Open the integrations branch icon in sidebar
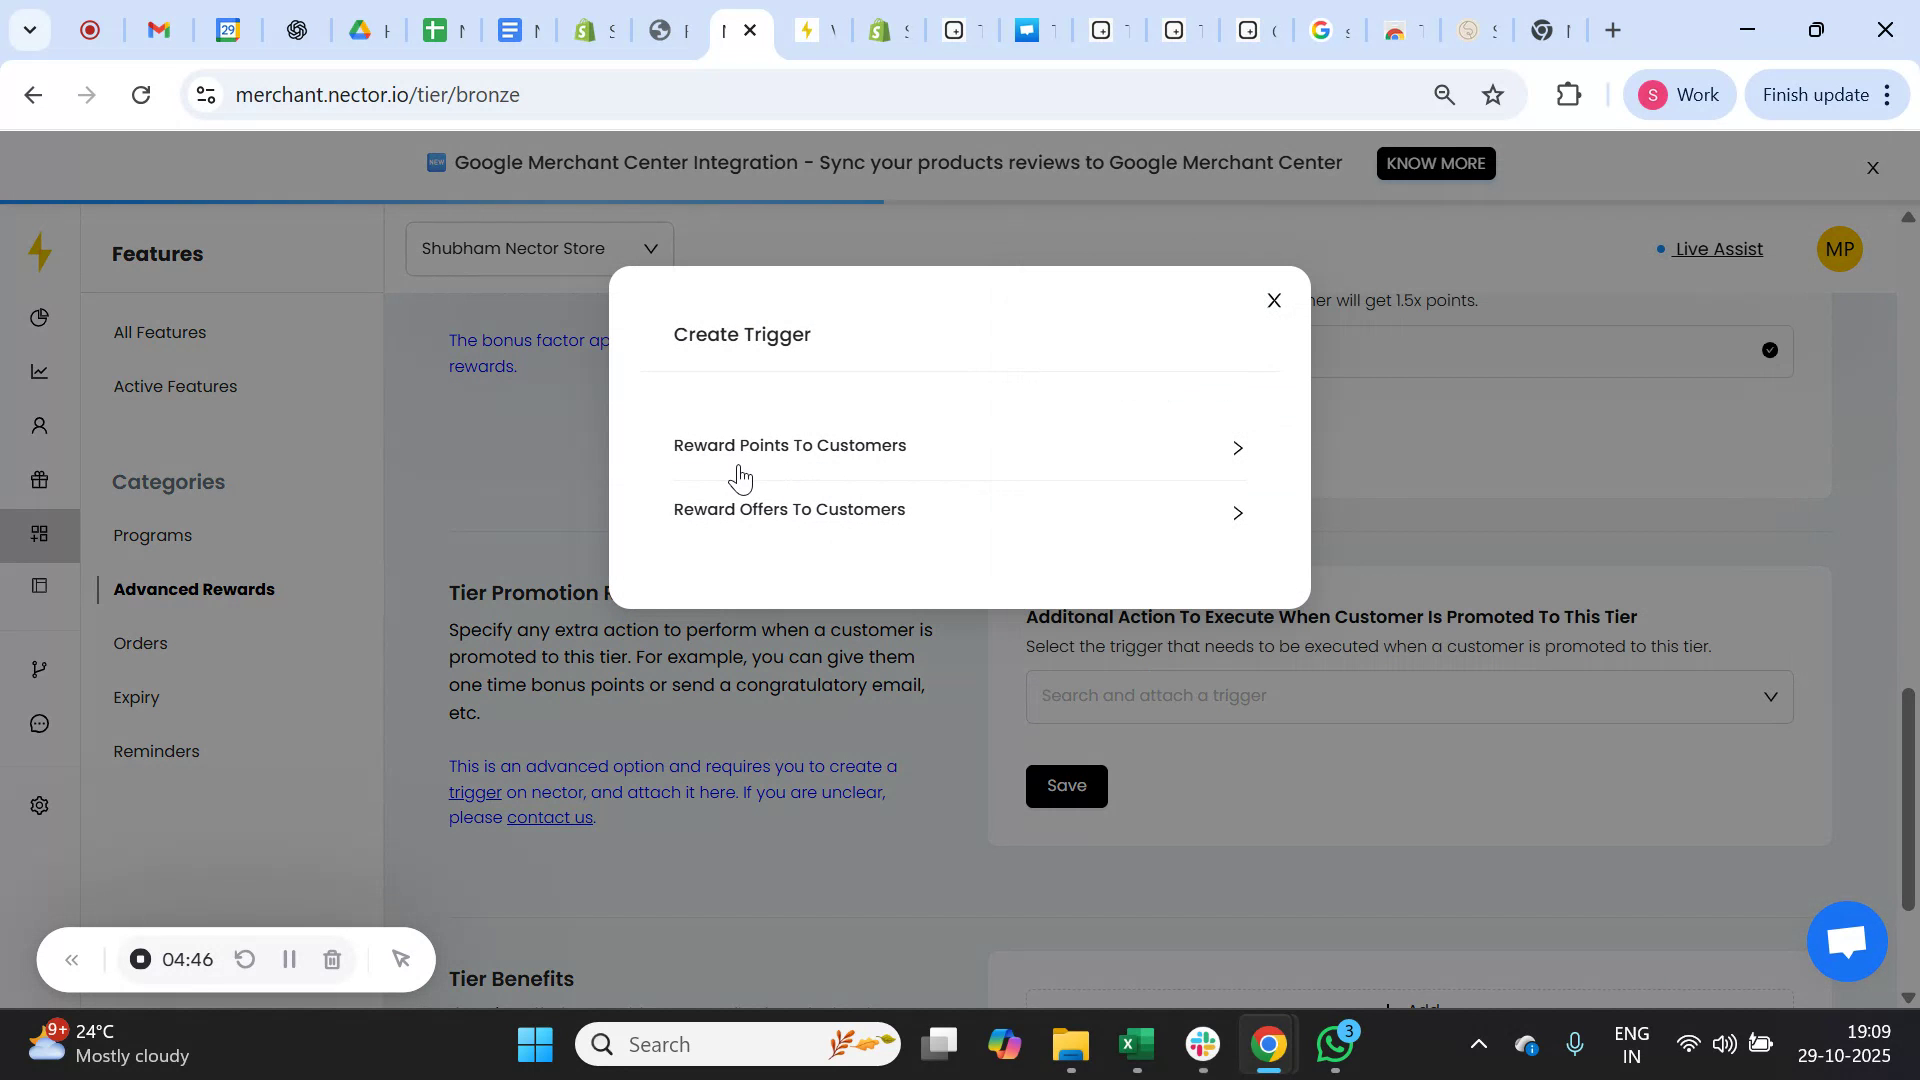Image resolution: width=1920 pixels, height=1080 pixels. point(39,668)
